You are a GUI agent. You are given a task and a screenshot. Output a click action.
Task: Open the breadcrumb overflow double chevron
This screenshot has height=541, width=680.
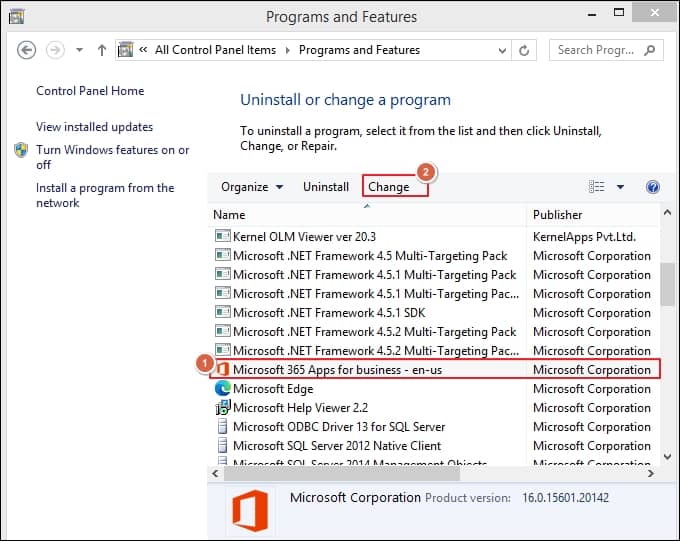click(x=143, y=49)
